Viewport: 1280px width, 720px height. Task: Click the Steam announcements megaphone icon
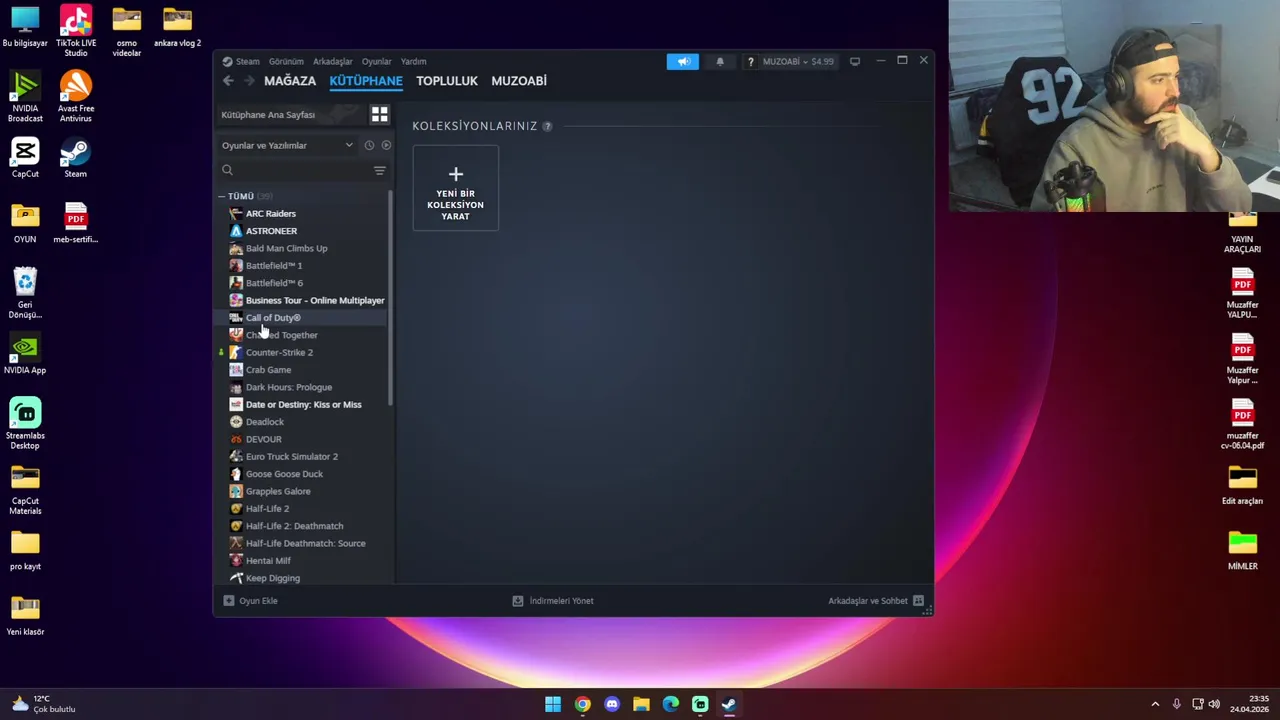click(x=683, y=62)
